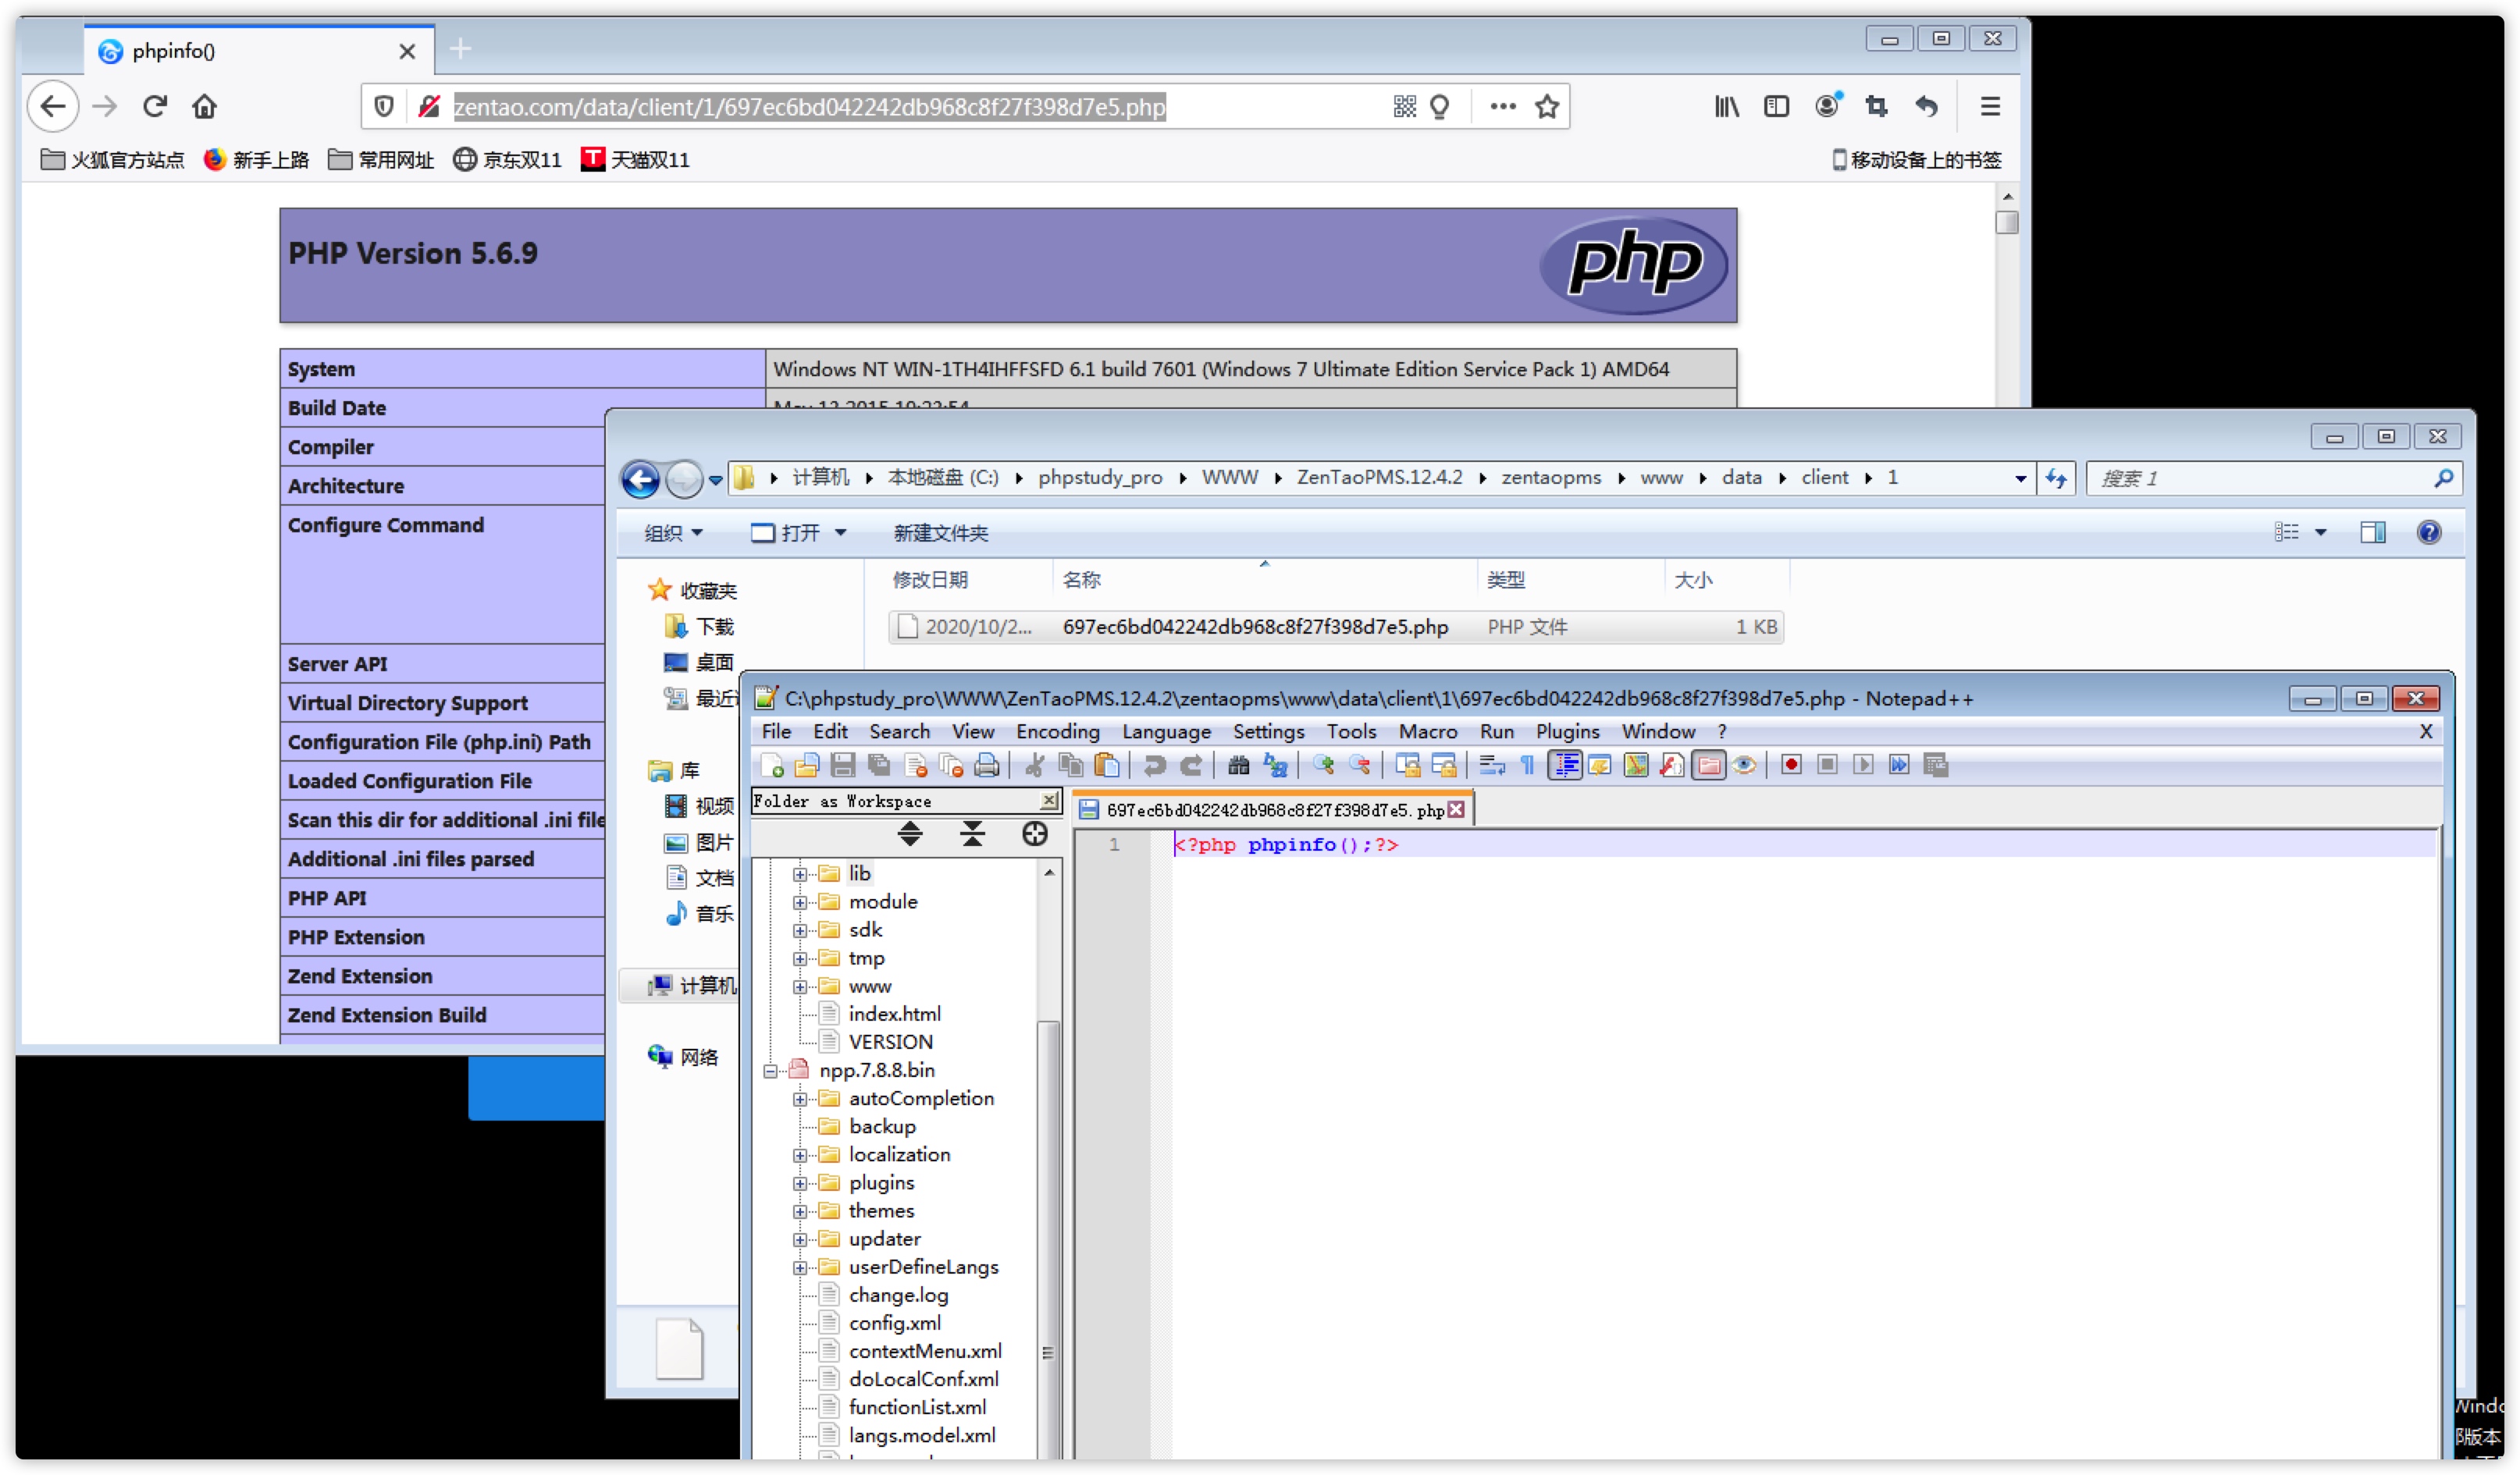This screenshot has height=1475, width=2520.
Task: Toggle Word wrap in Notepad++ toolbar
Action: (x=1492, y=766)
